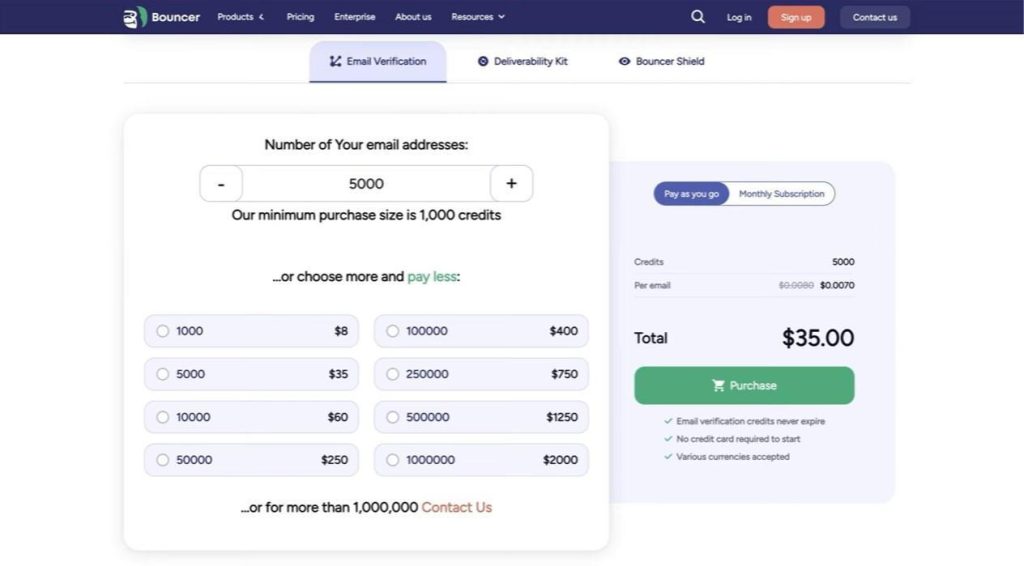The width and height of the screenshot is (1024, 566).
Task: Click the minimum purchase size notice
Action: tap(366, 215)
